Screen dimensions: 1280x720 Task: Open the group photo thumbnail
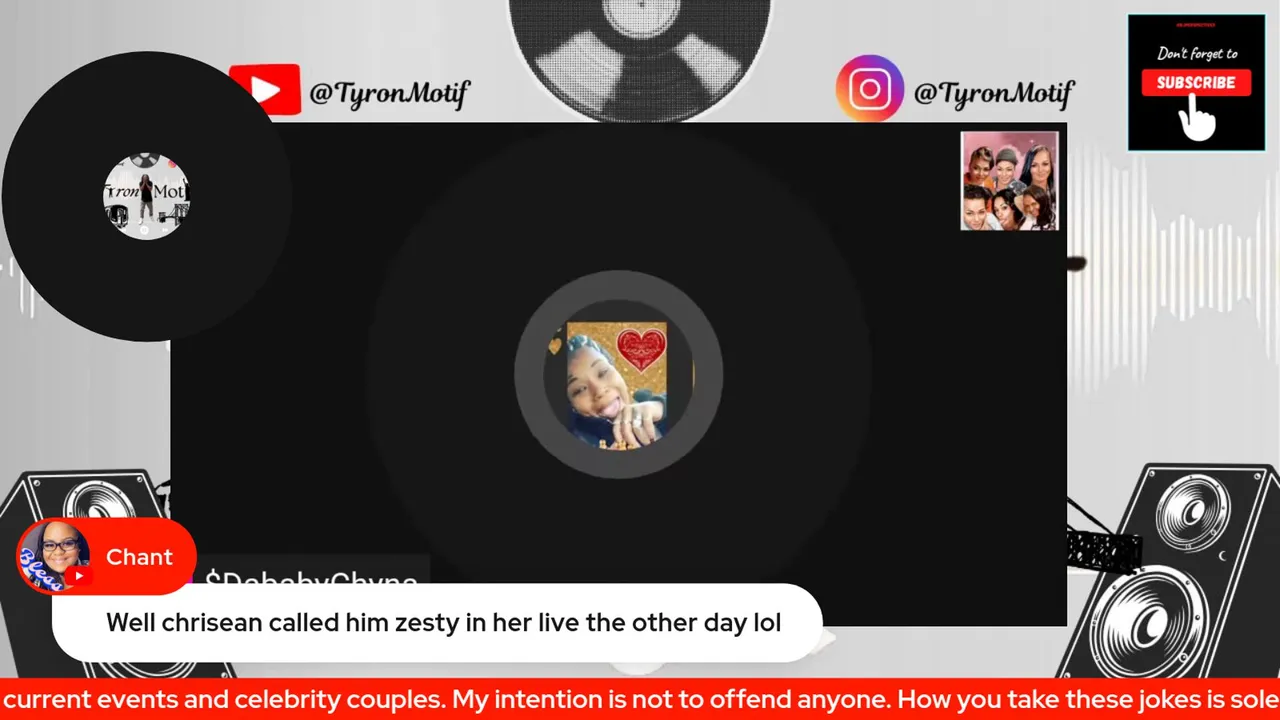click(x=1009, y=181)
